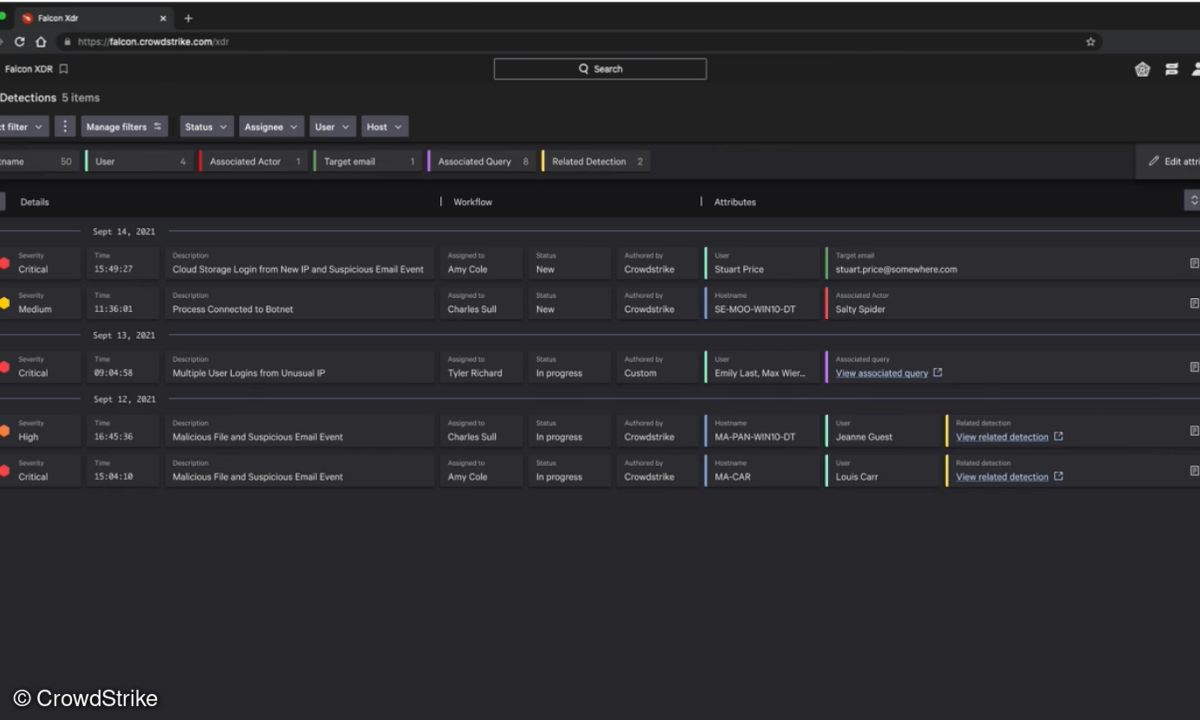
Task: Toggle the User attribute chip with count 4
Action: coord(141,161)
